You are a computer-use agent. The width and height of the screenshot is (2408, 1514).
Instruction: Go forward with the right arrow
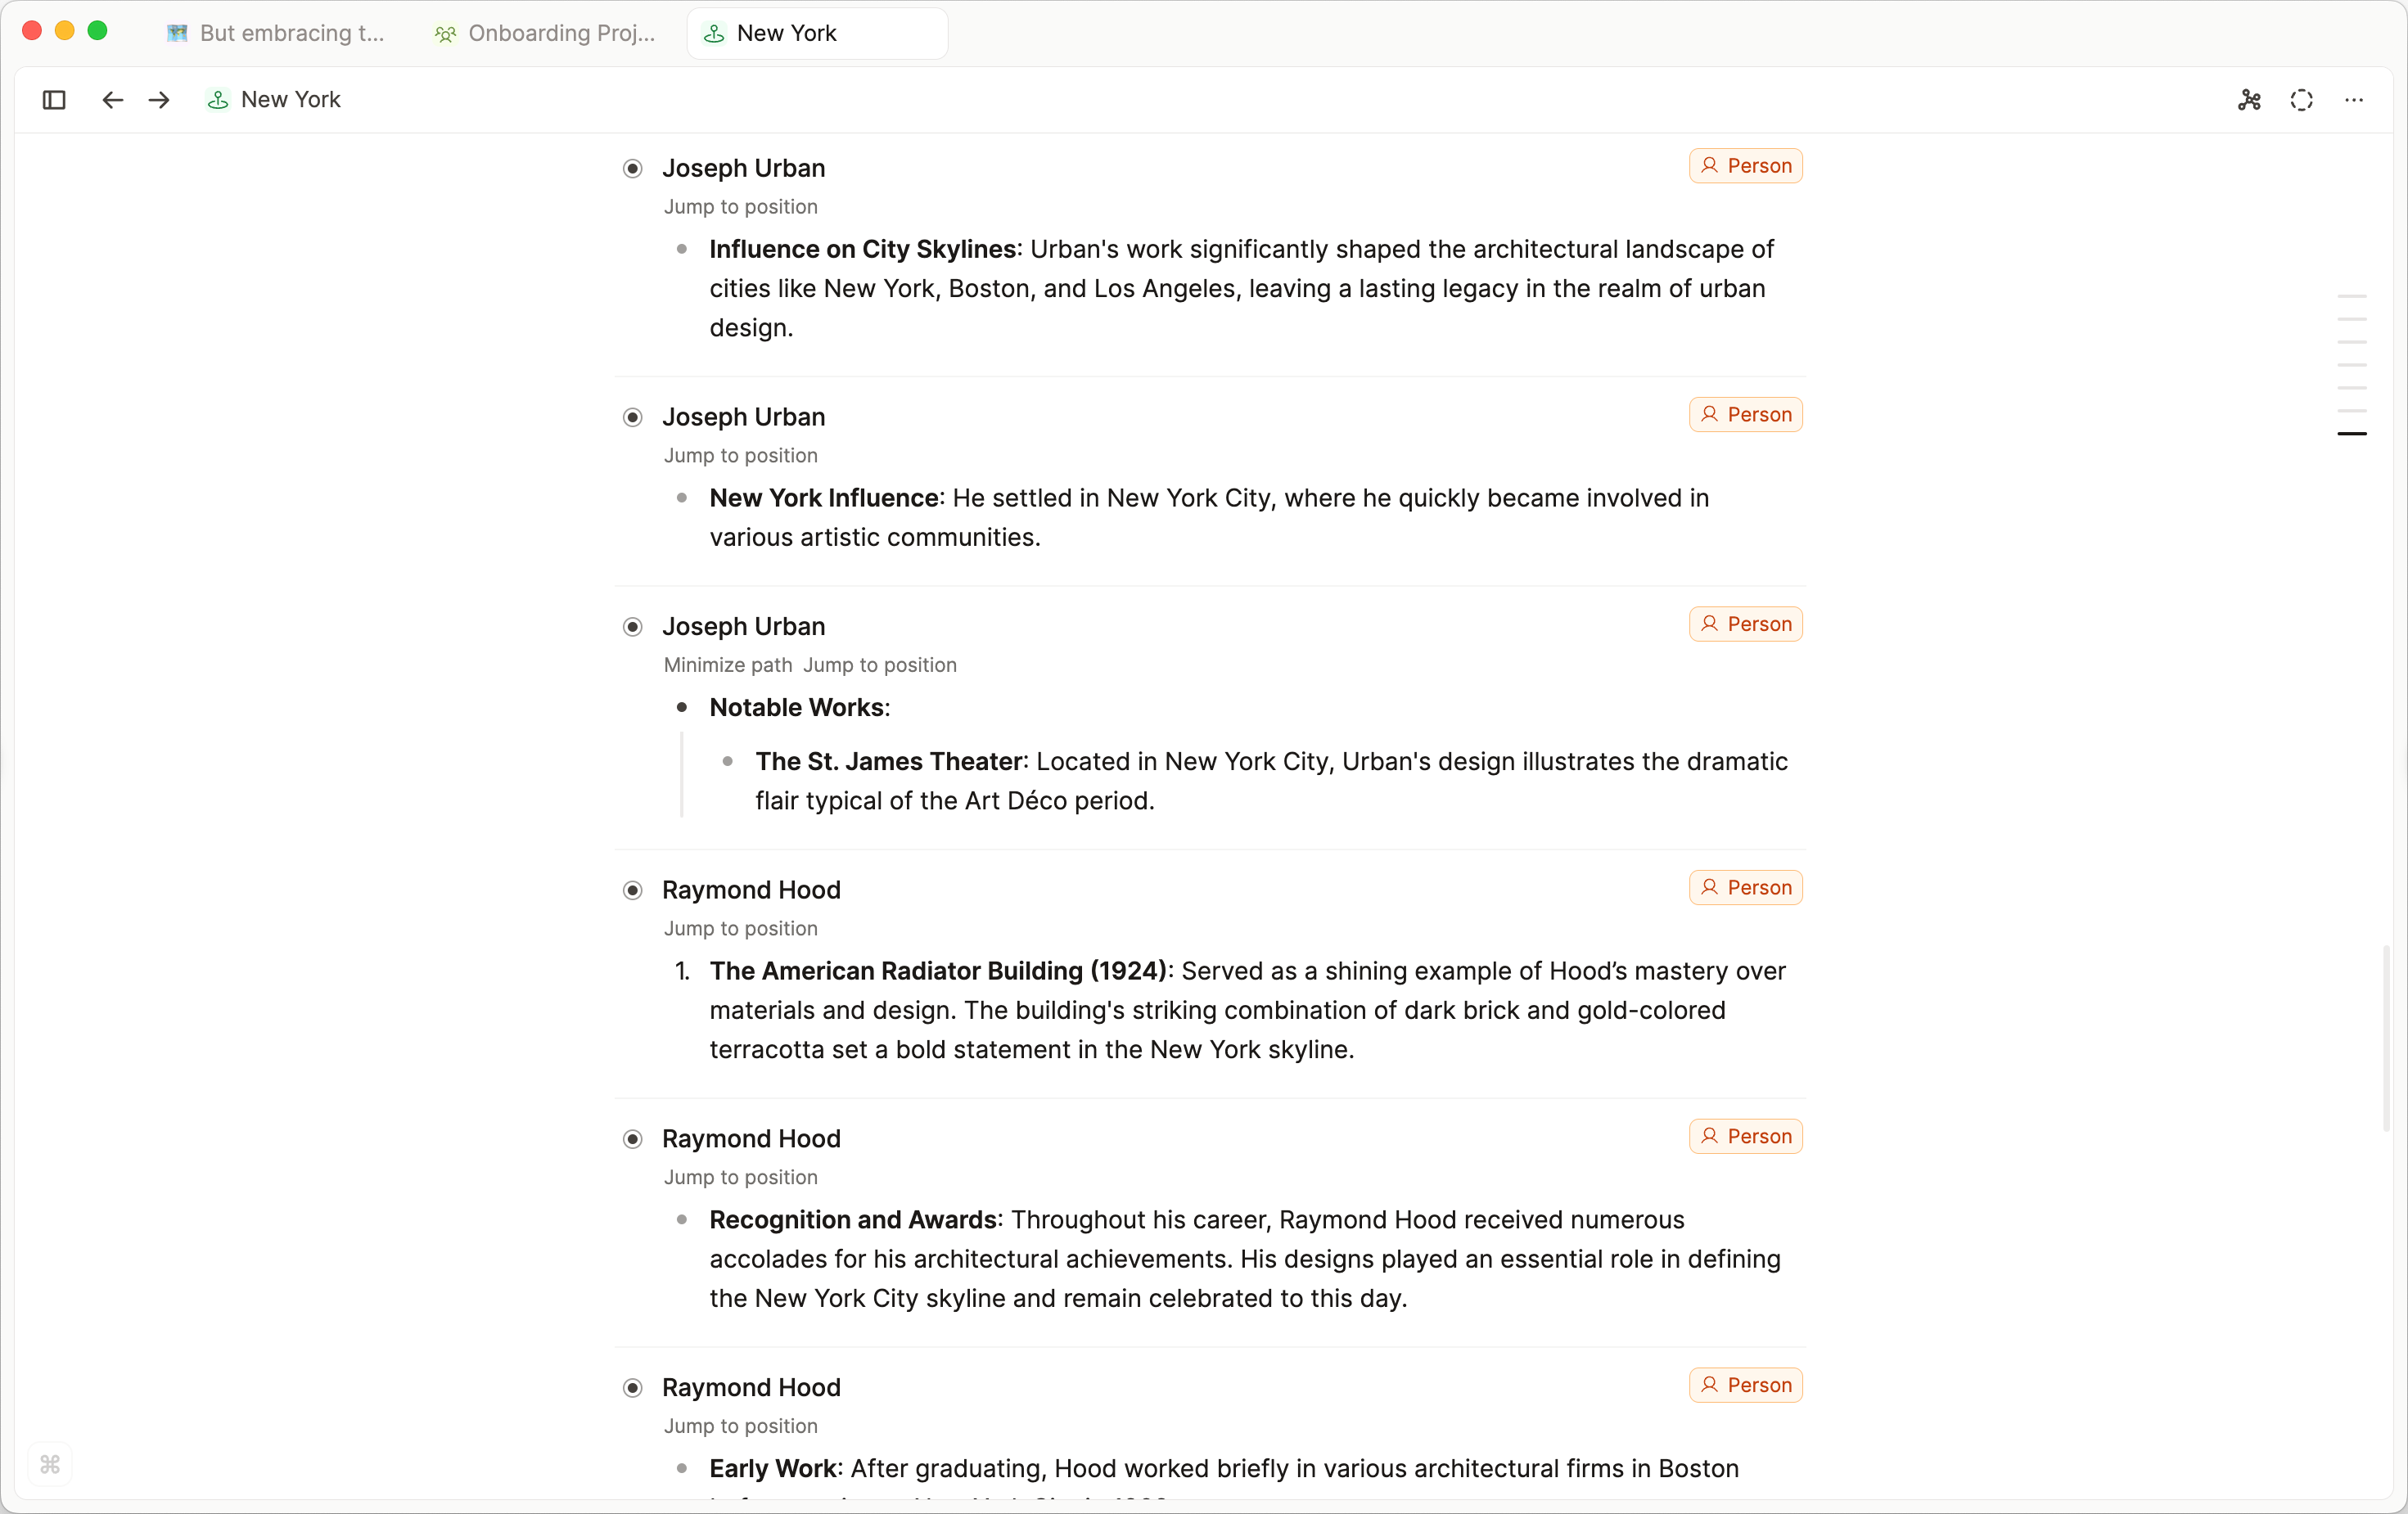tap(159, 100)
